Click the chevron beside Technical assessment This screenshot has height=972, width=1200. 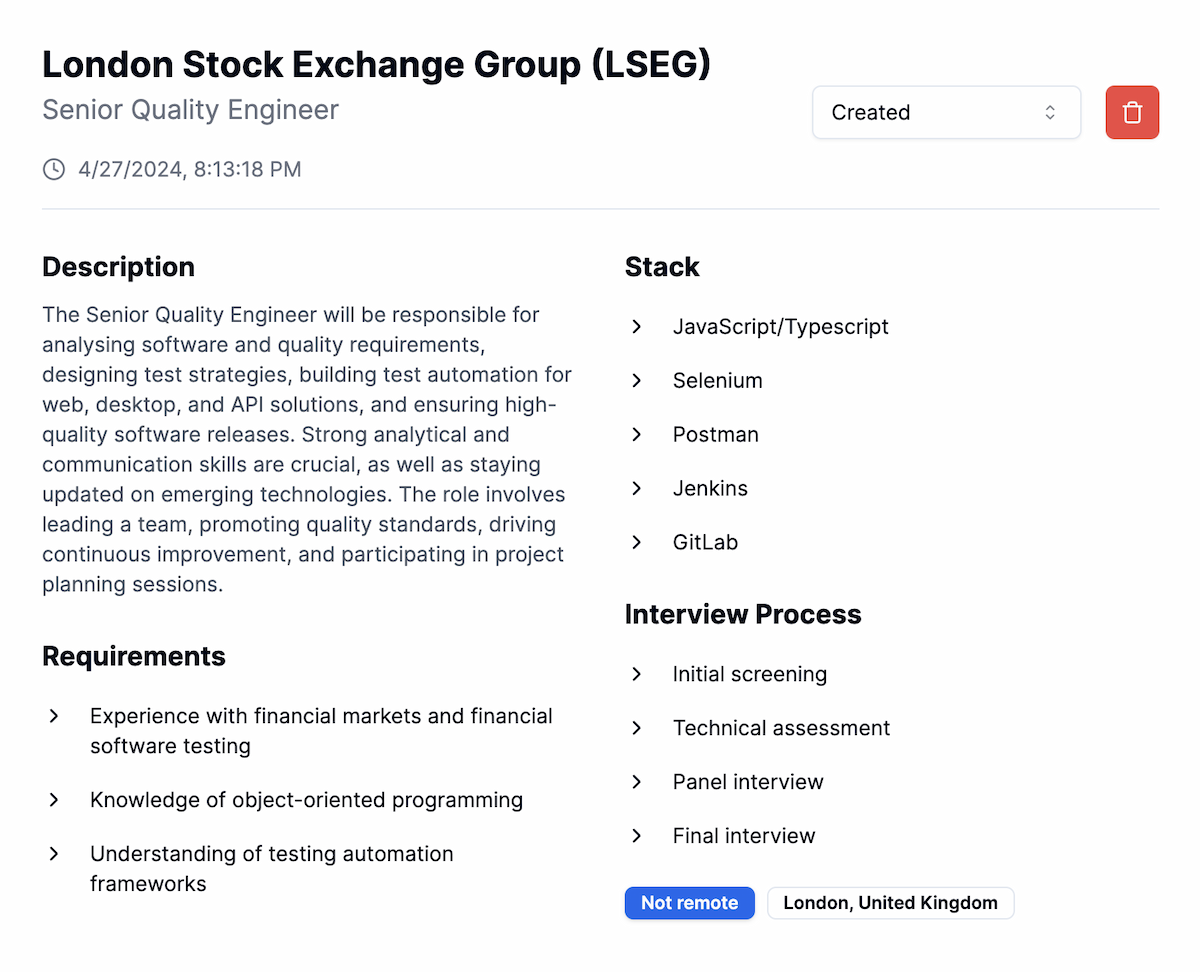click(637, 728)
